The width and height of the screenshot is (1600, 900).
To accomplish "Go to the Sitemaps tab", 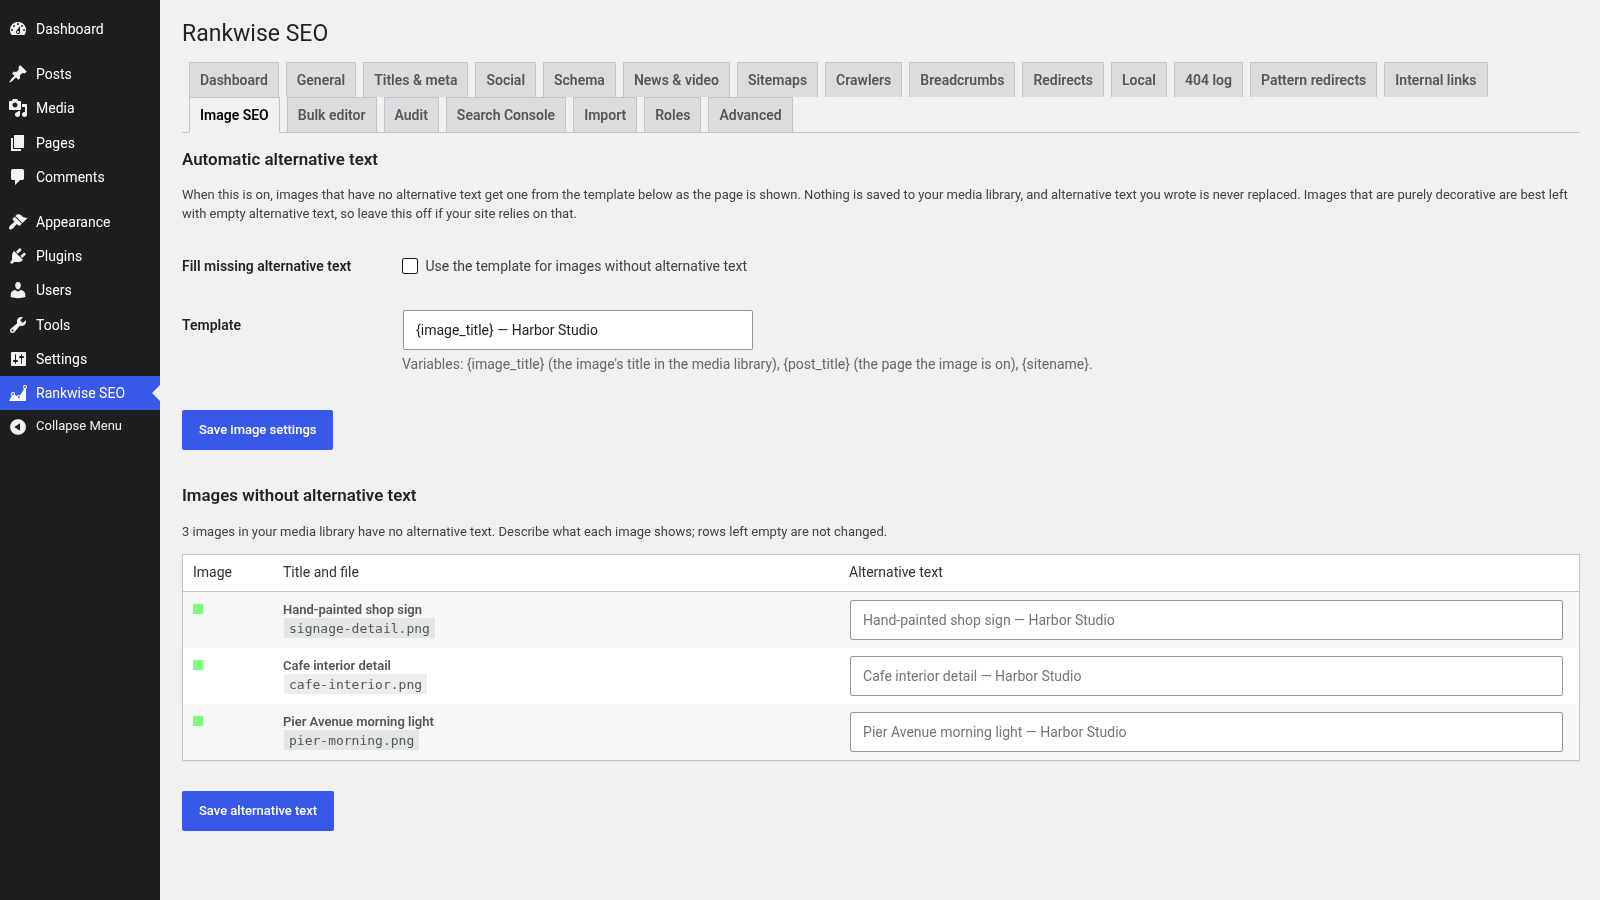I will coord(777,80).
